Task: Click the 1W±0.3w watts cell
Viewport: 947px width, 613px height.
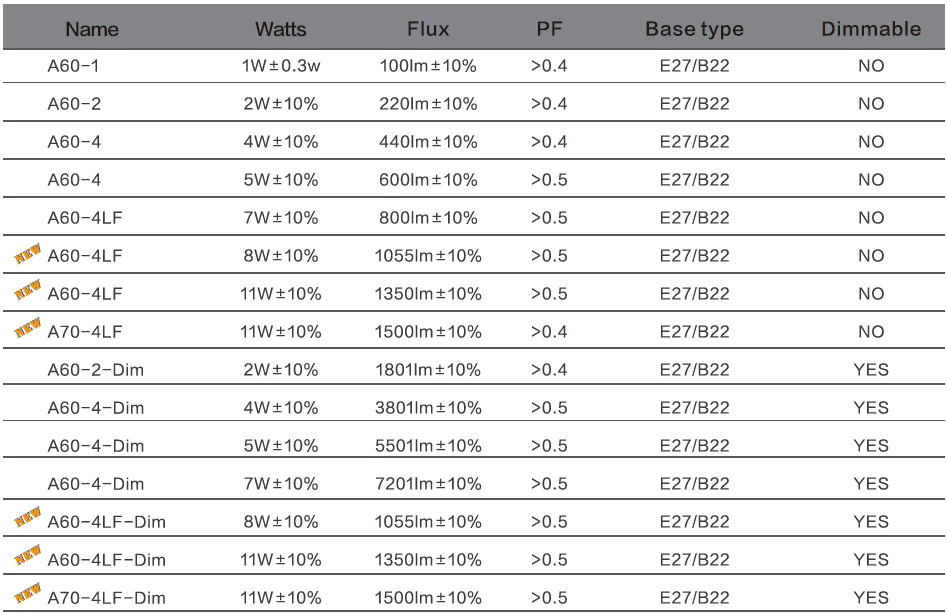Action: [x=281, y=66]
